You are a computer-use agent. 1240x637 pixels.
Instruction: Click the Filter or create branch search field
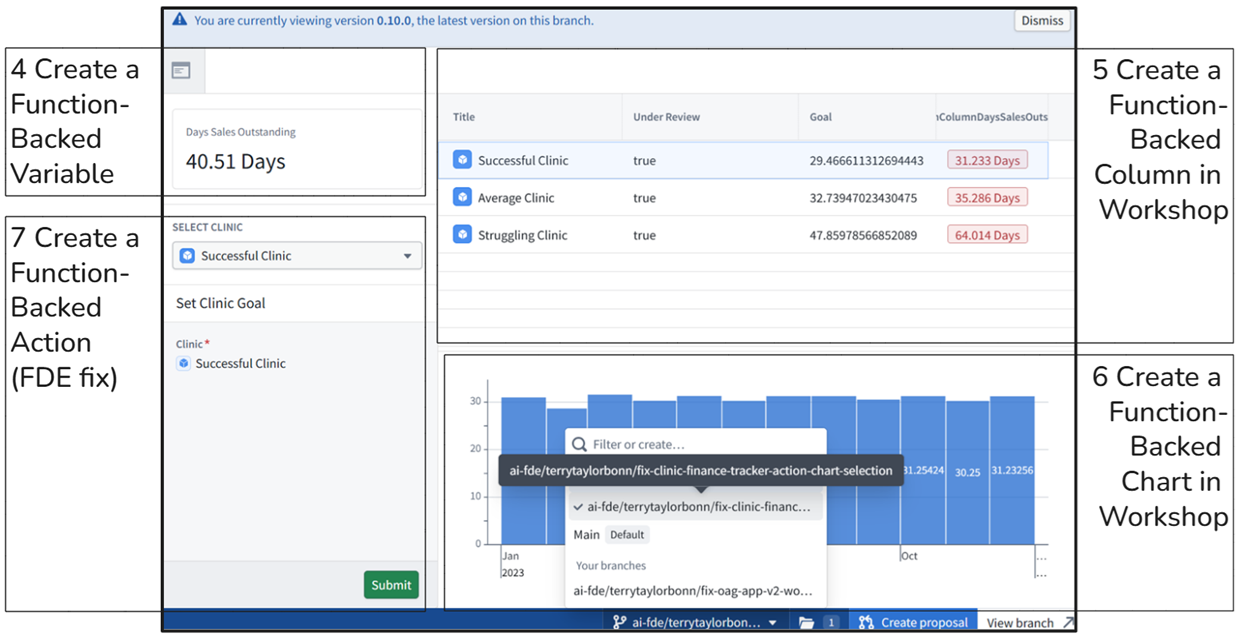pos(696,444)
